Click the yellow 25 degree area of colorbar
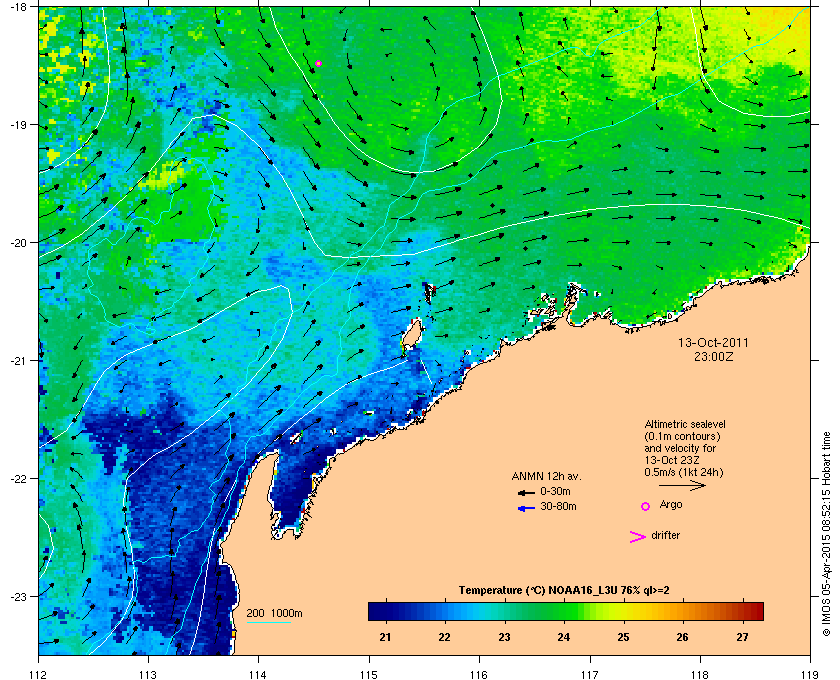Image resolution: width=840 pixels, height=680 pixels. coord(623,611)
